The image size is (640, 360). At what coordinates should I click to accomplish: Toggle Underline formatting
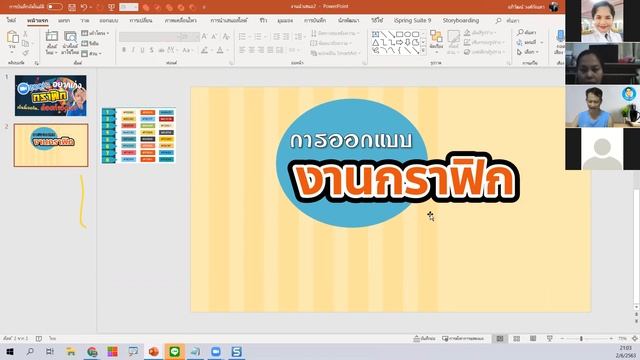[142, 50]
